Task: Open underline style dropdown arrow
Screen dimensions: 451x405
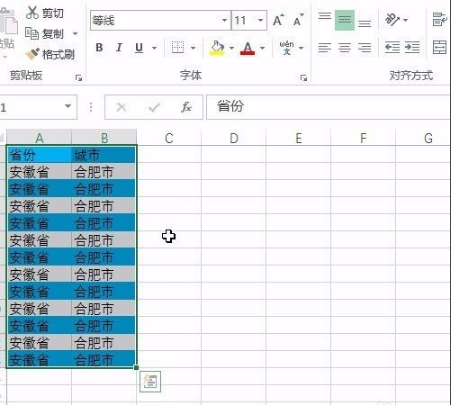Action: [x=154, y=48]
